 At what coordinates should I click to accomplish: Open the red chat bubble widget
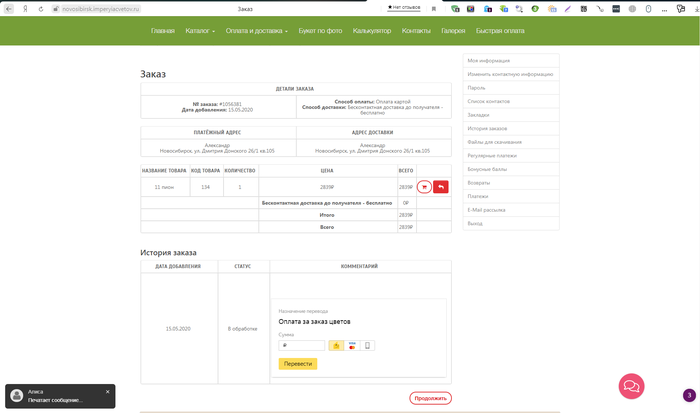[631, 385]
